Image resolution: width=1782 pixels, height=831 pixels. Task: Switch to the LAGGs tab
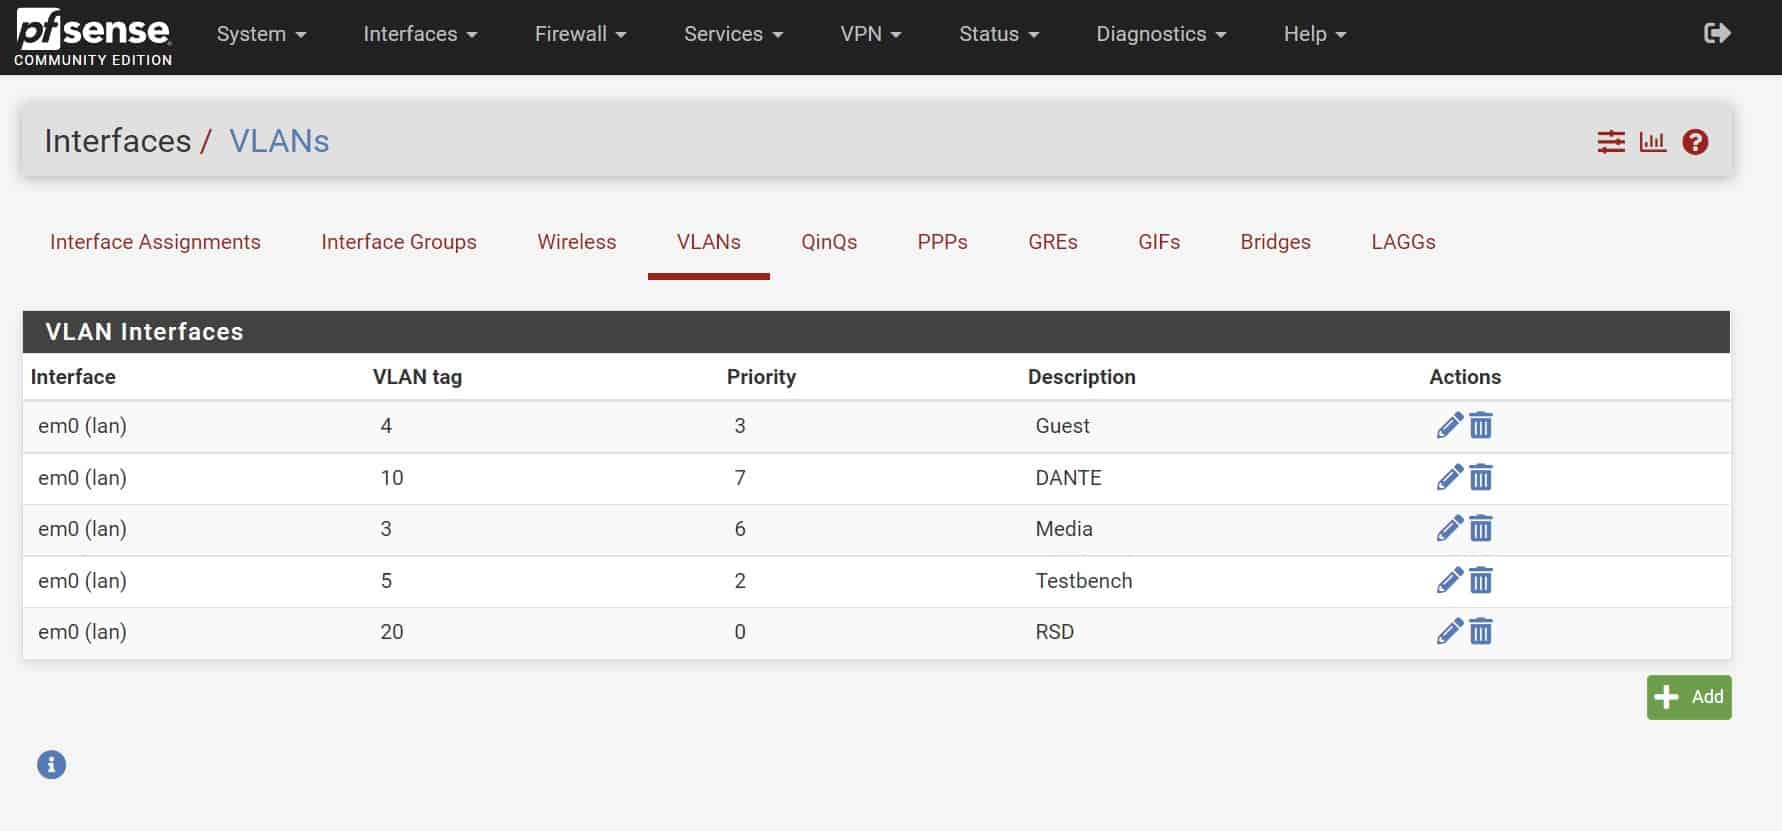pos(1404,242)
